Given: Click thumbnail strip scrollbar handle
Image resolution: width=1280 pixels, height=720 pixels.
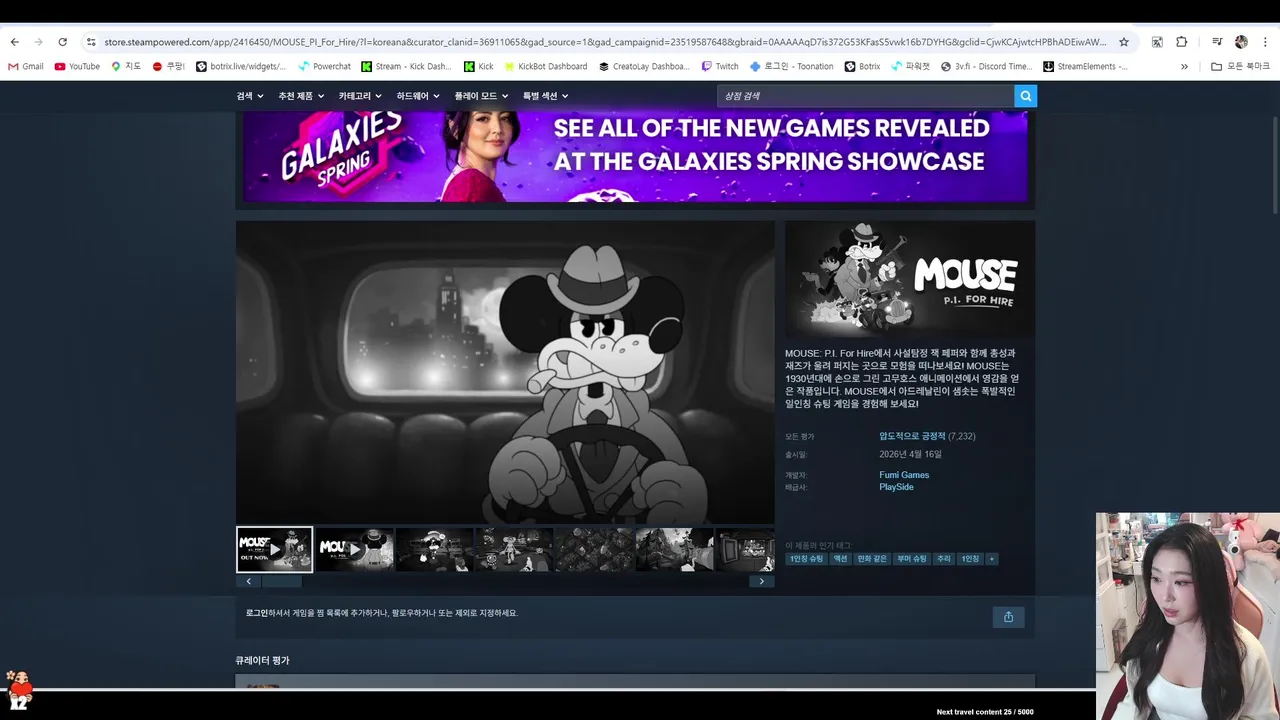Looking at the screenshot, I should point(281,581).
